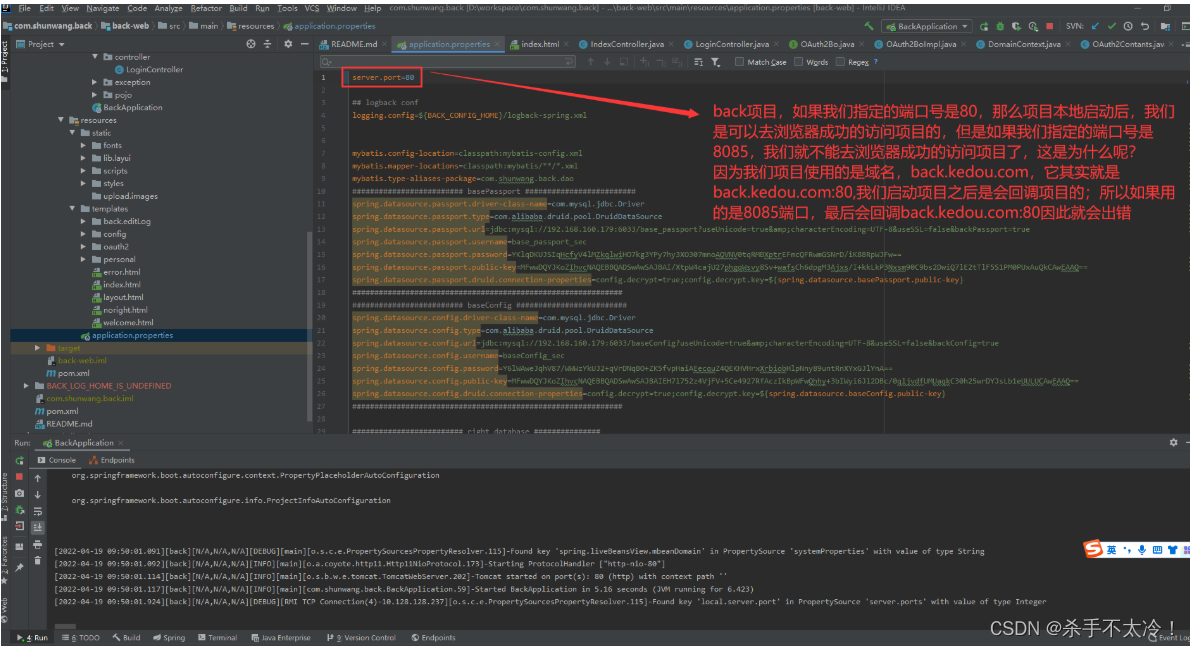Open the VCS menu
The width and height of the screenshot is (1190, 648).
(x=312, y=8)
